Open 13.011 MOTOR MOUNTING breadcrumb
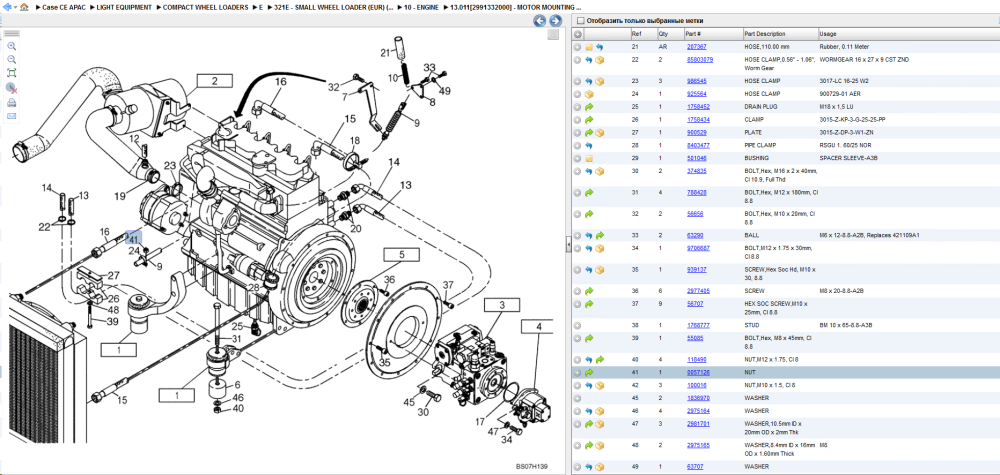Screen dimensions: 1000x475 click(515, 8)
